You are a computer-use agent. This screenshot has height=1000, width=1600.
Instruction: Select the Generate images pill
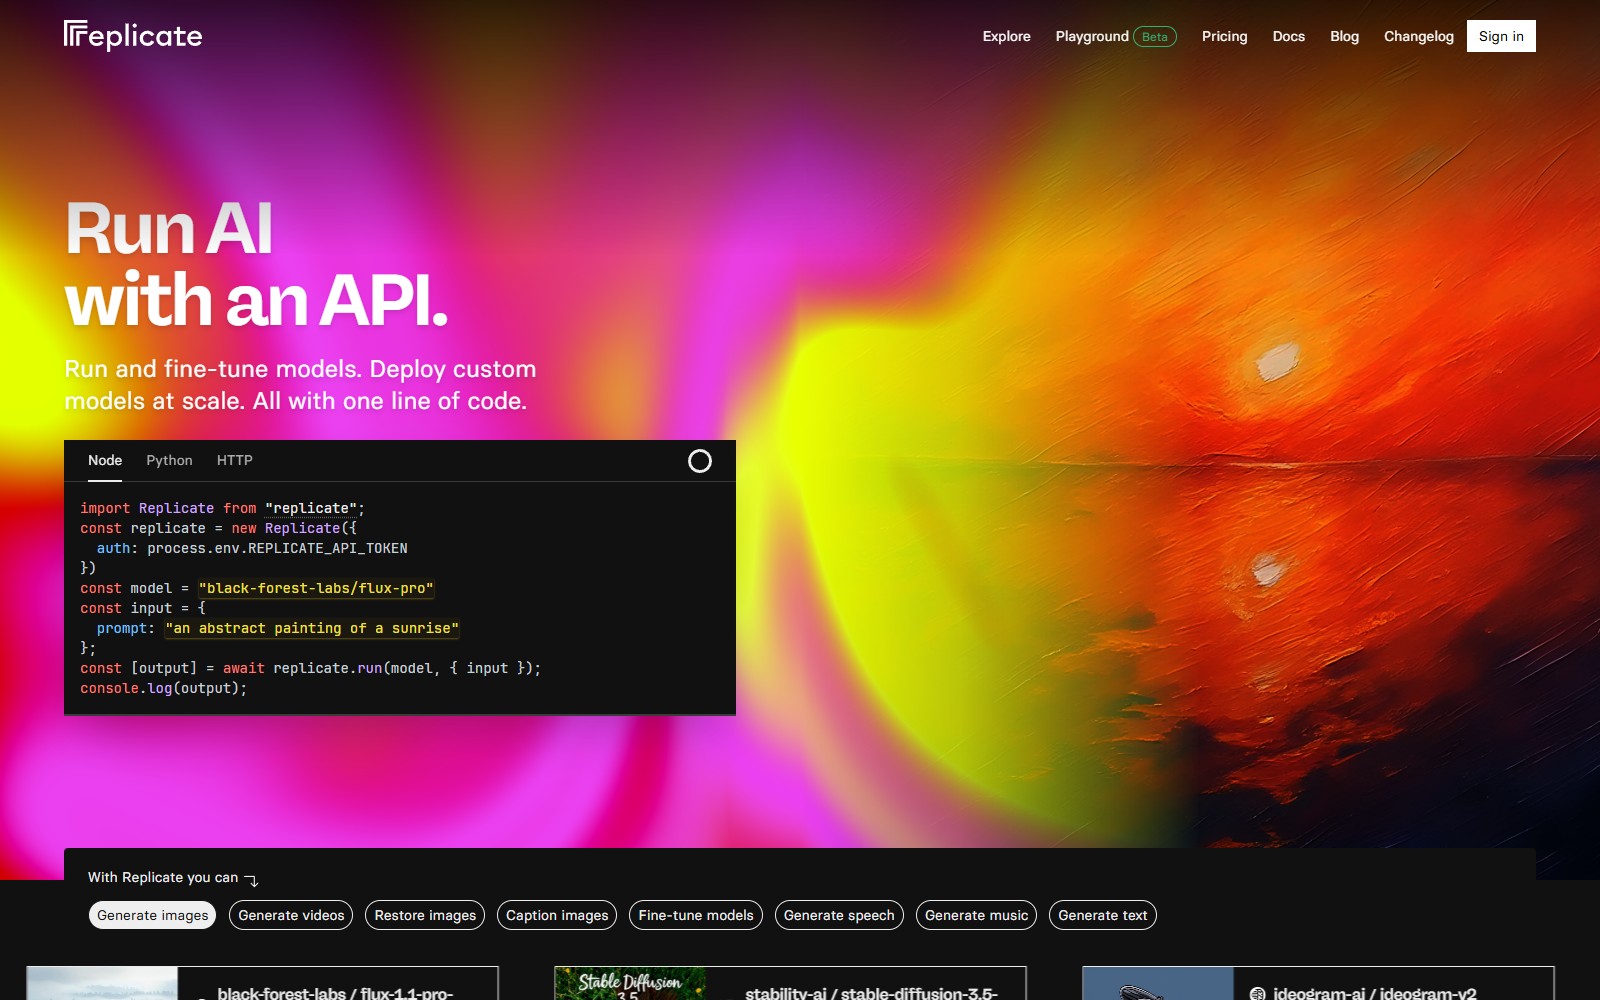click(x=153, y=915)
